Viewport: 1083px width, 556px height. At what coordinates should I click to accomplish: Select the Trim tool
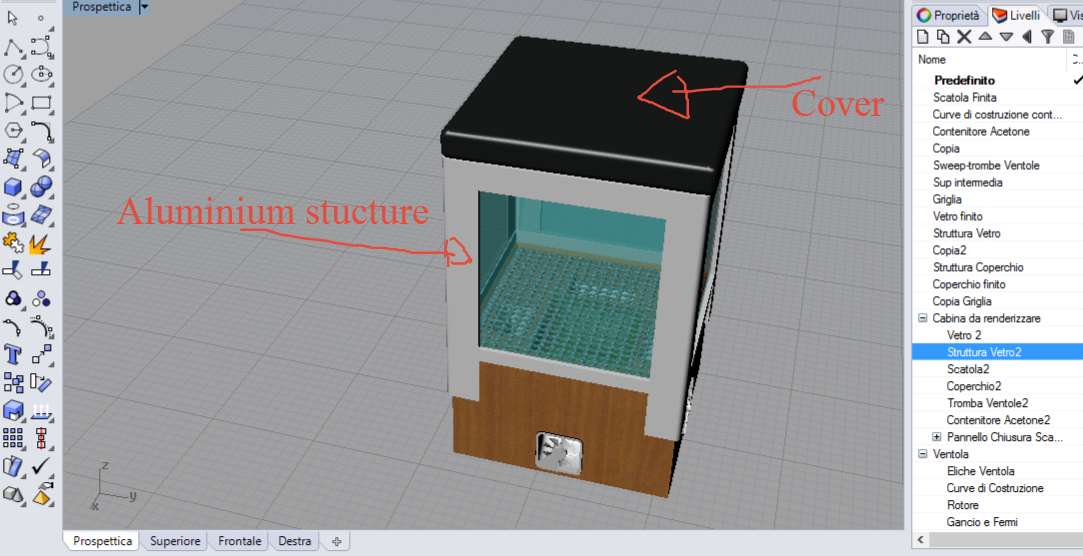(13, 271)
